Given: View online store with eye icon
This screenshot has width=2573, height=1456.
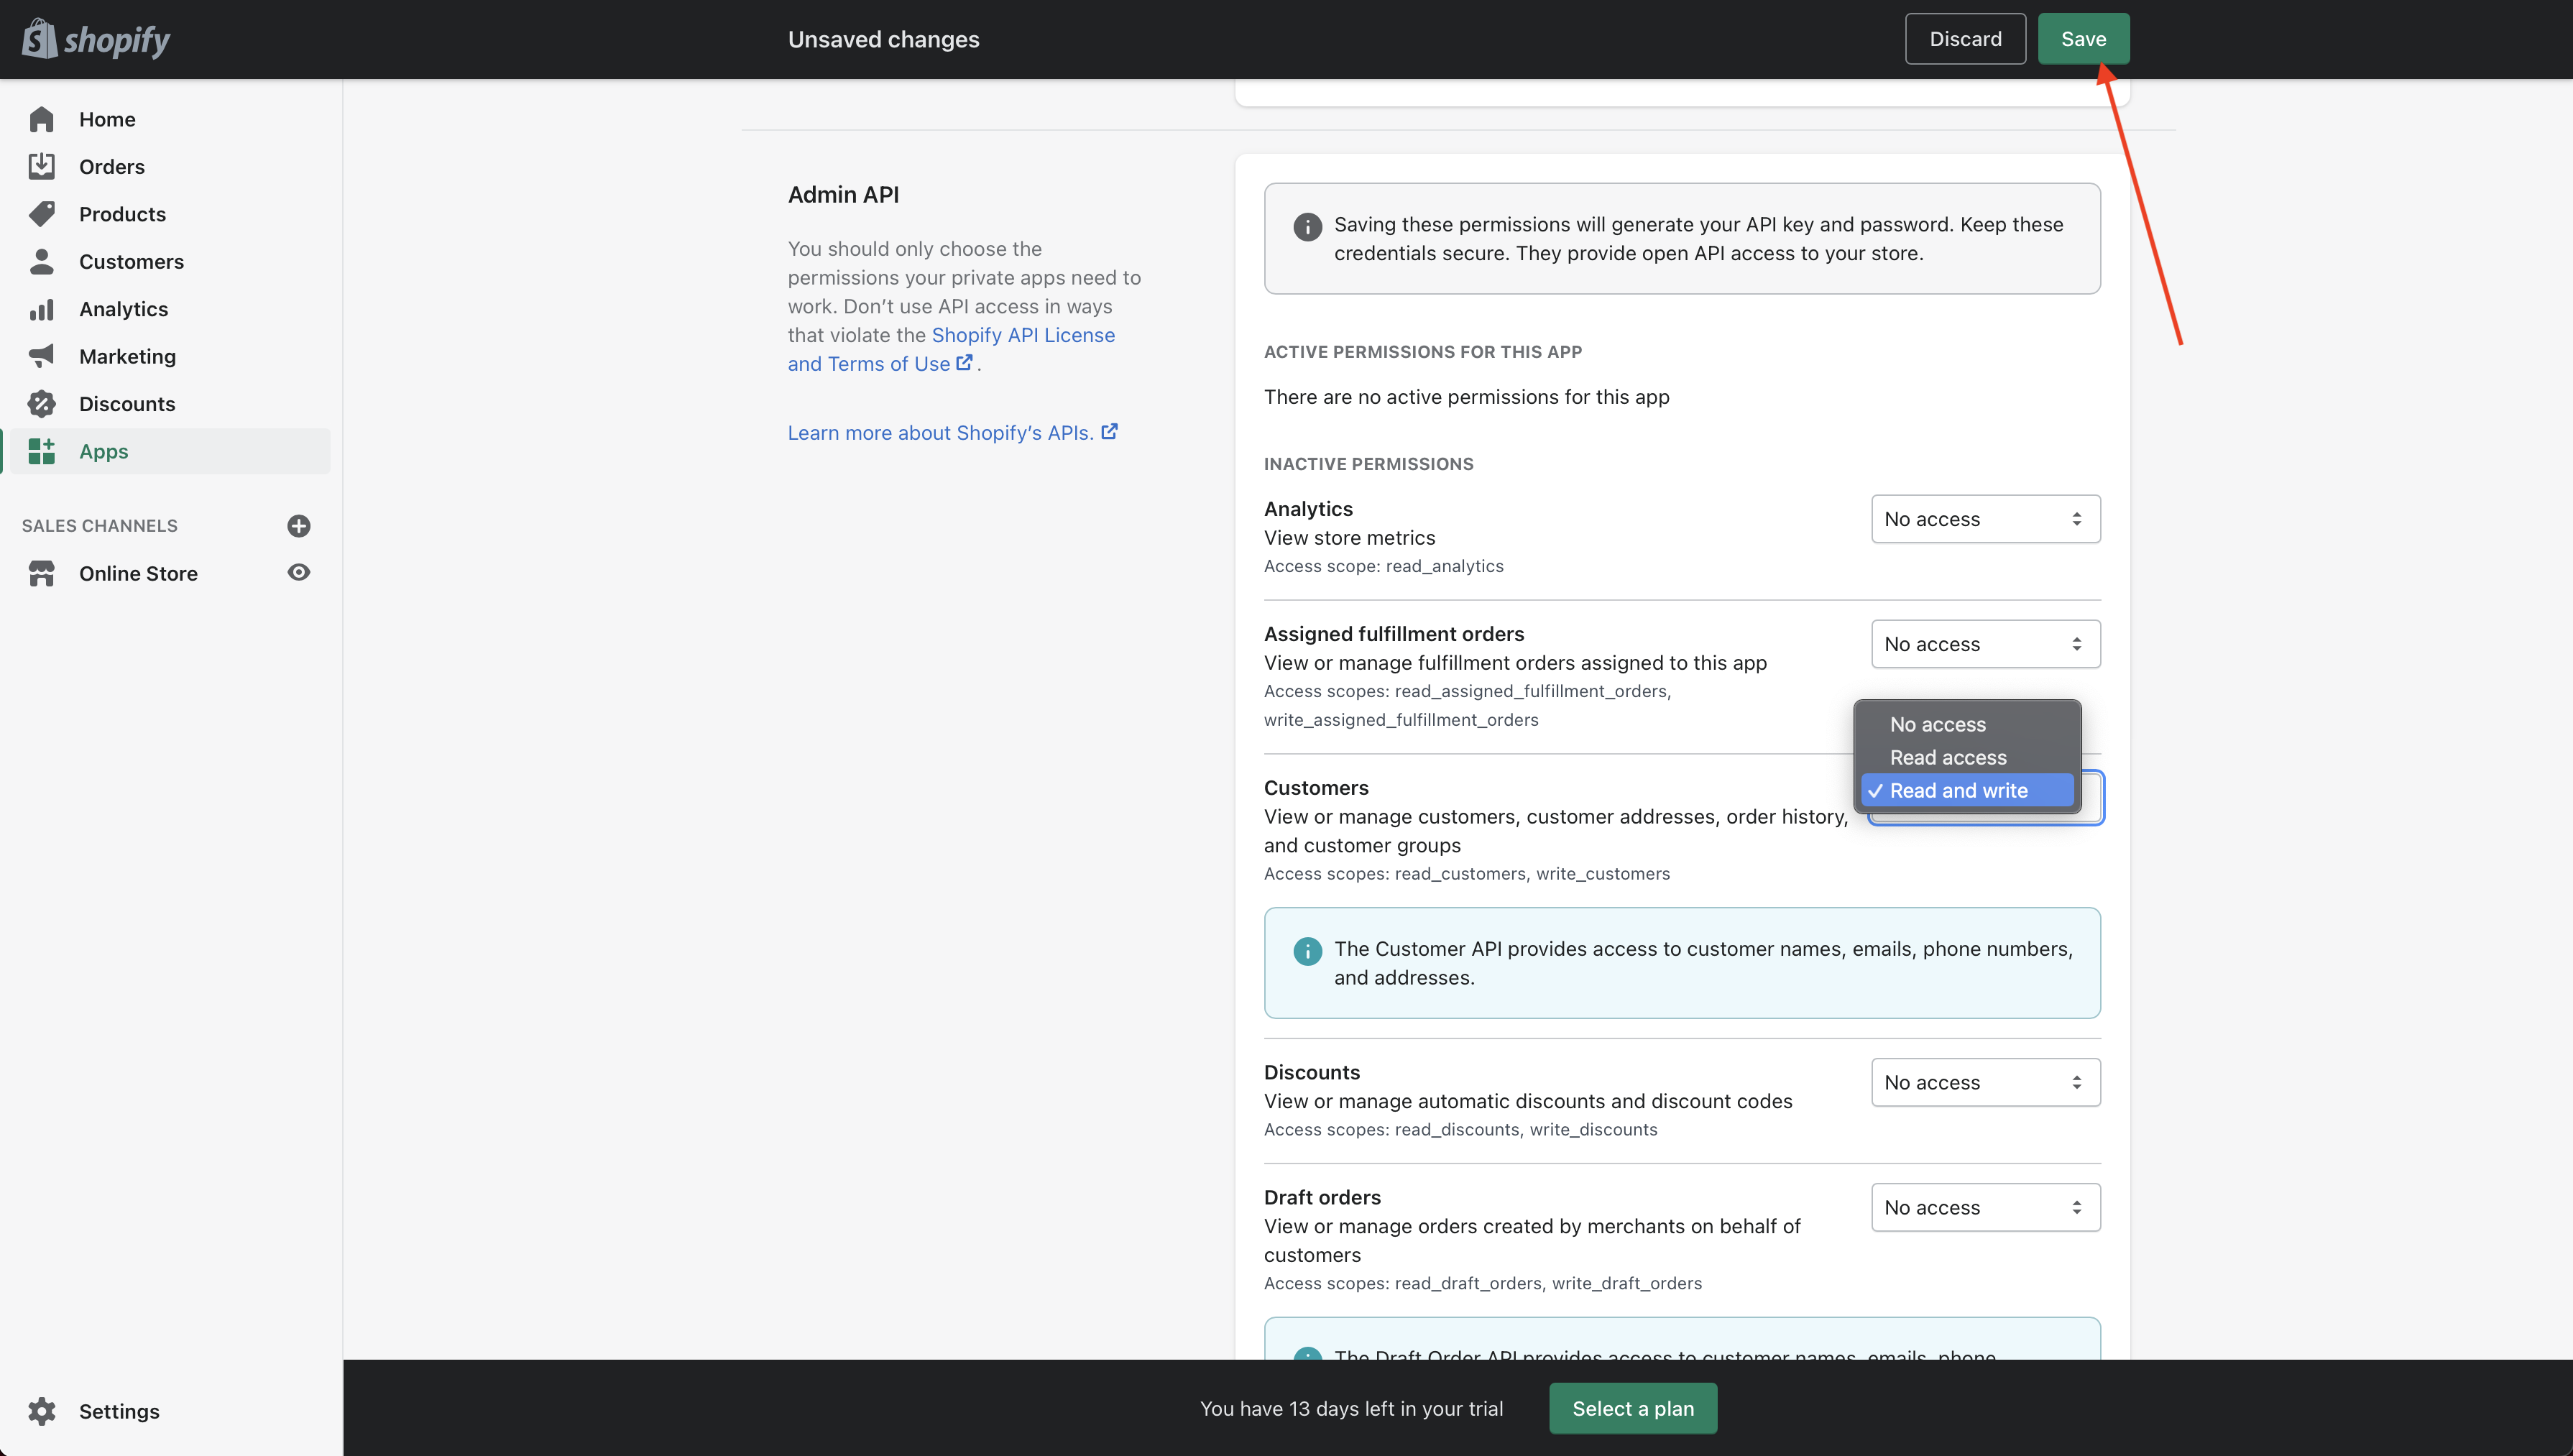Looking at the screenshot, I should (298, 572).
